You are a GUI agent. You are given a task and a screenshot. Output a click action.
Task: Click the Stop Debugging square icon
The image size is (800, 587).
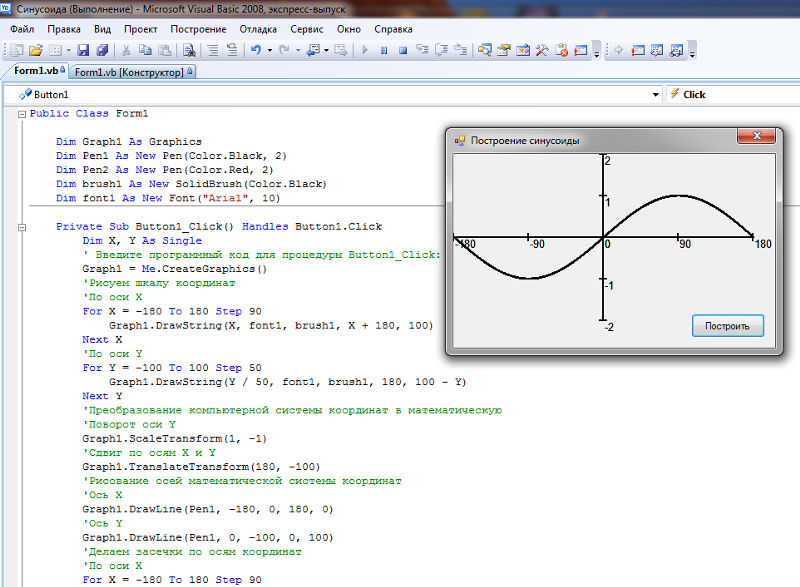click(403, 50)
